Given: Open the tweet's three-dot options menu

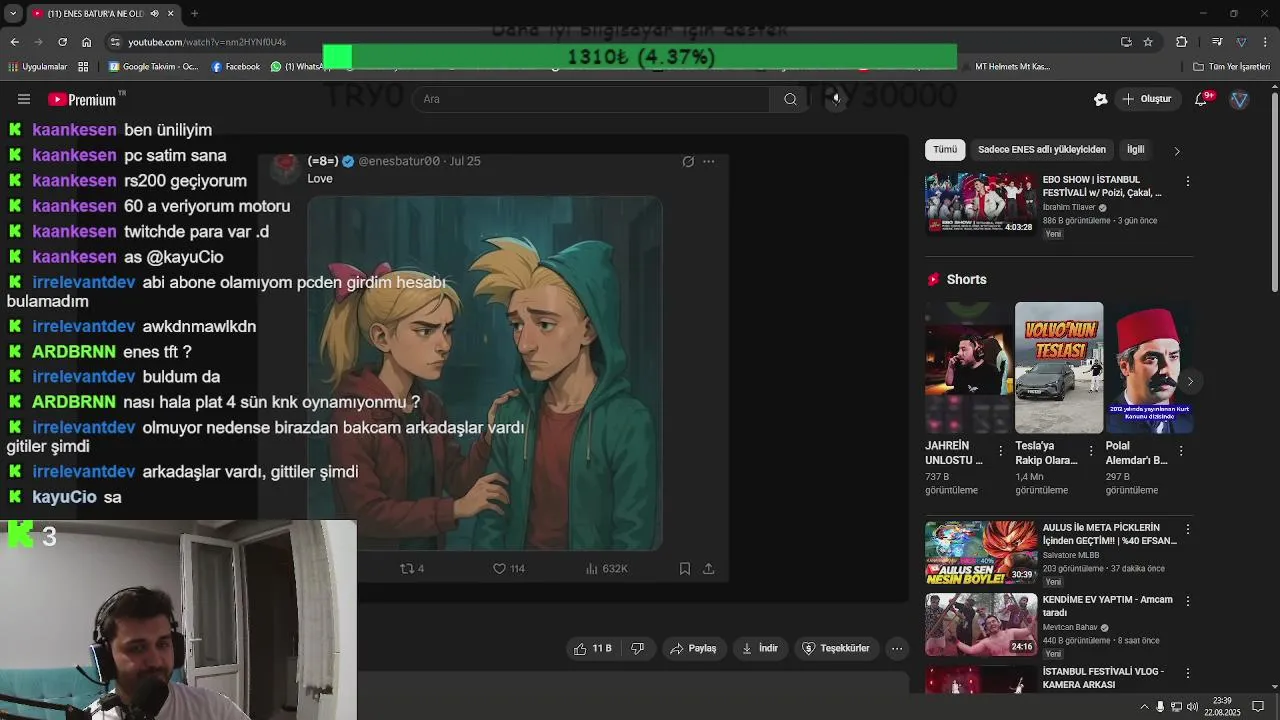Looking at the screenshot, I should (709, 161).
